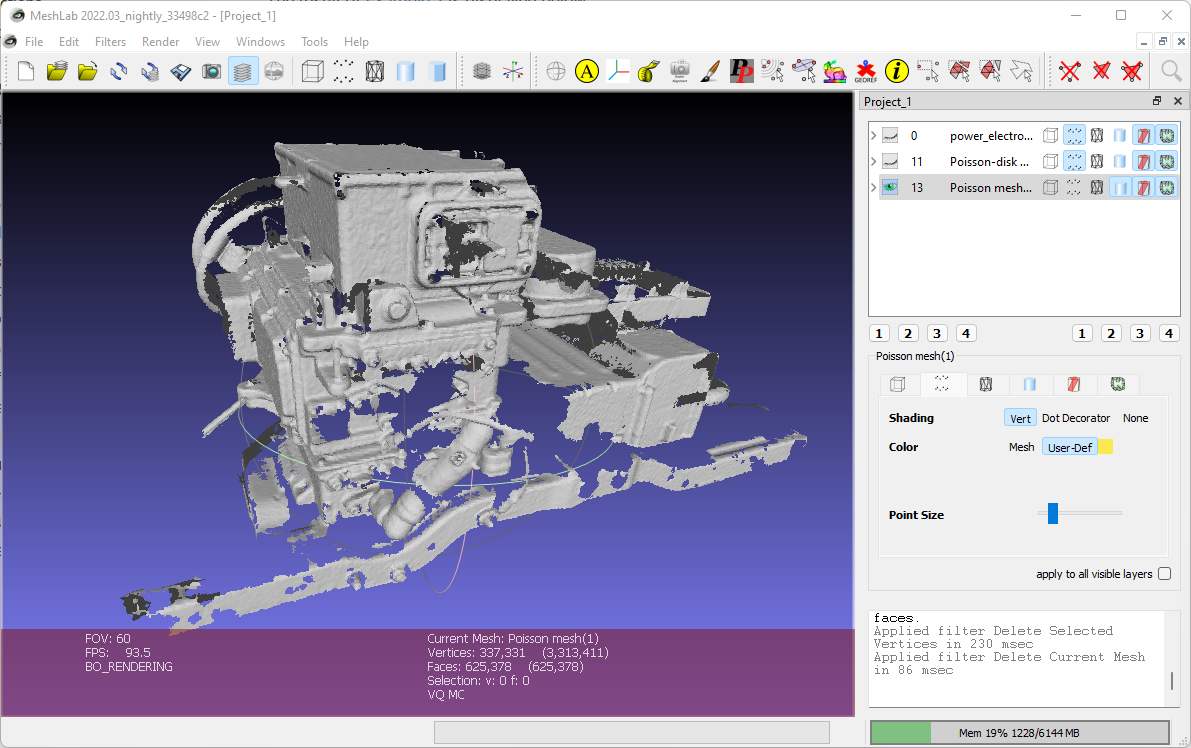Toggle points rendering in the main toolbar
The image size is (1191, 748).
(343, 71)
